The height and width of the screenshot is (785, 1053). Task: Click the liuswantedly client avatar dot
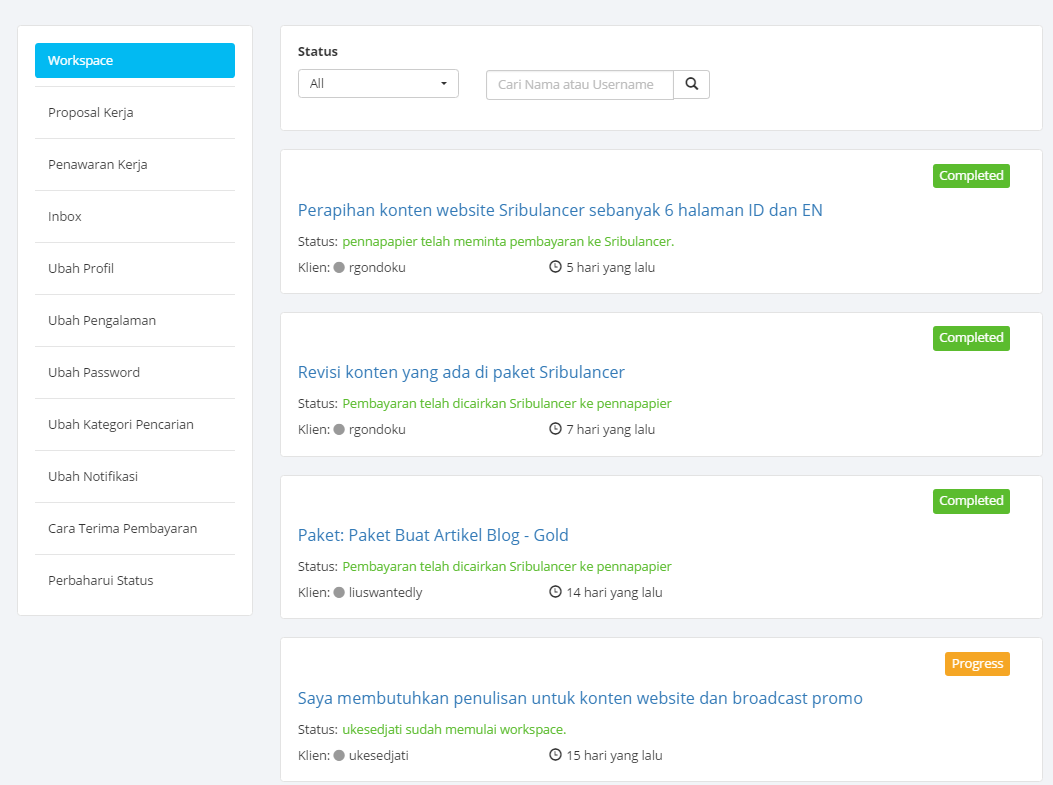339,592
